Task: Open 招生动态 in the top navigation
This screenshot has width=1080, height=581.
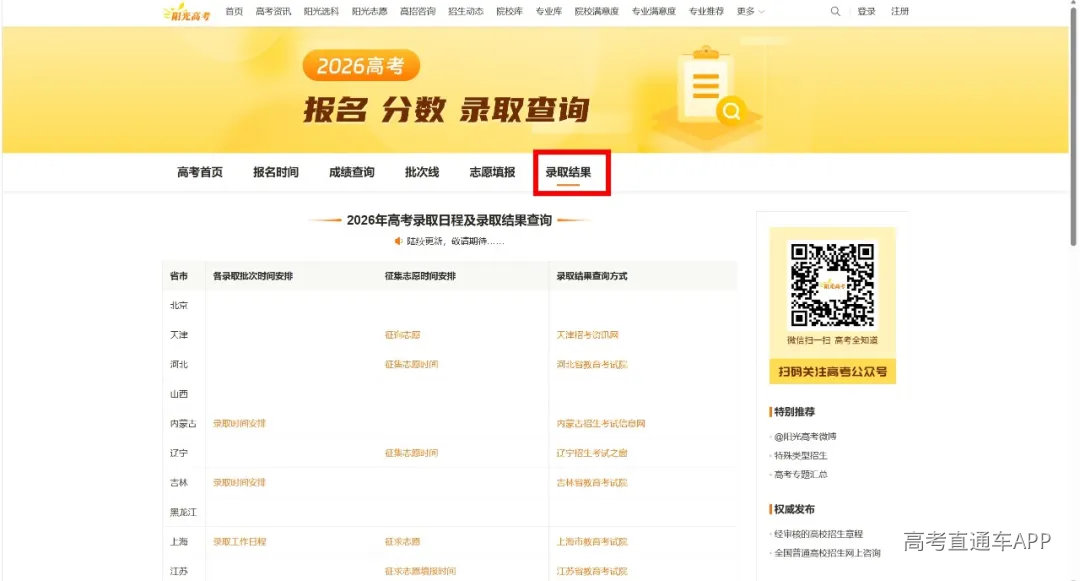Action: click(466, 11)
